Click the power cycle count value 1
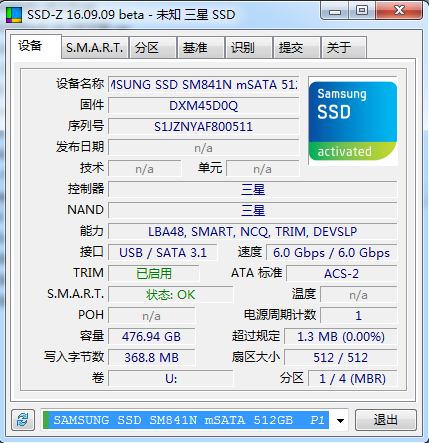The height and width of the screenshot is (443, 429). click(x=359, y=316)
